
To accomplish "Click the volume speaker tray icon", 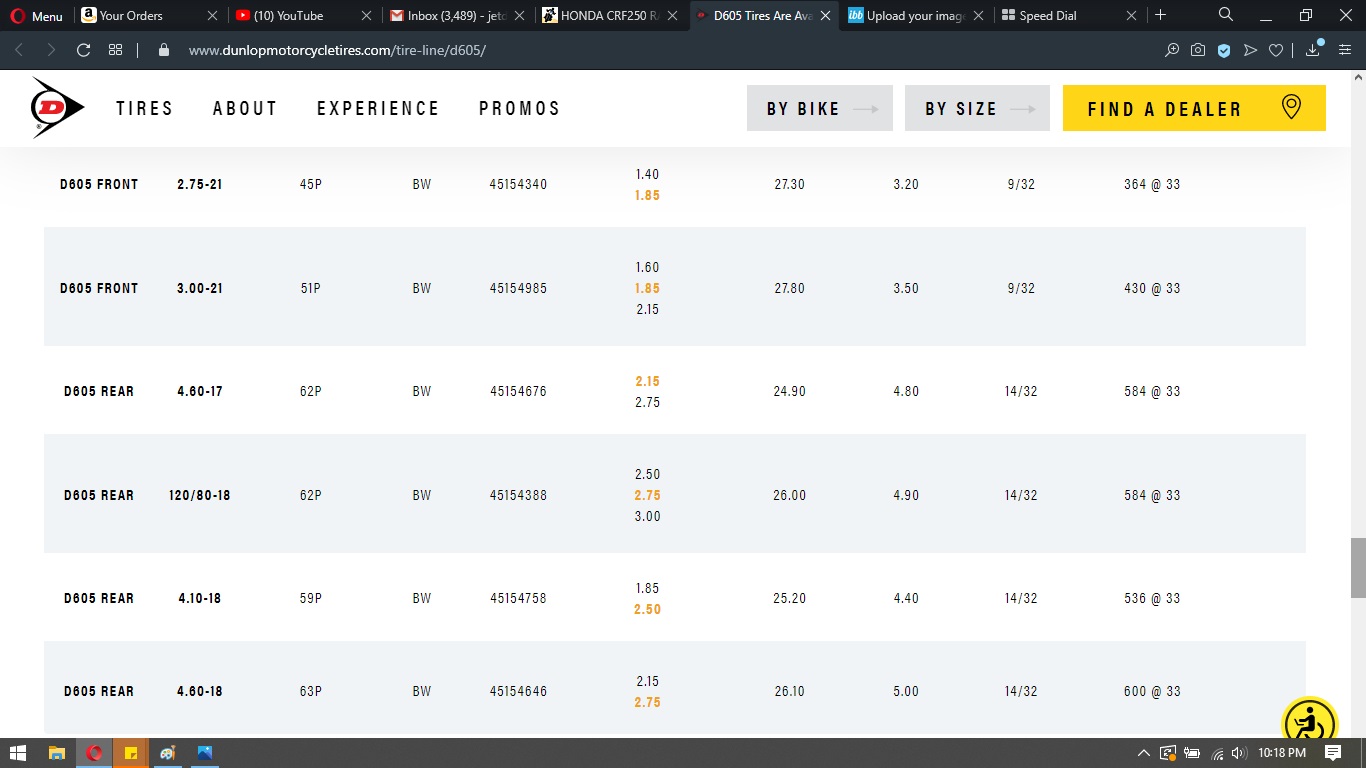I will [1240, 753].
